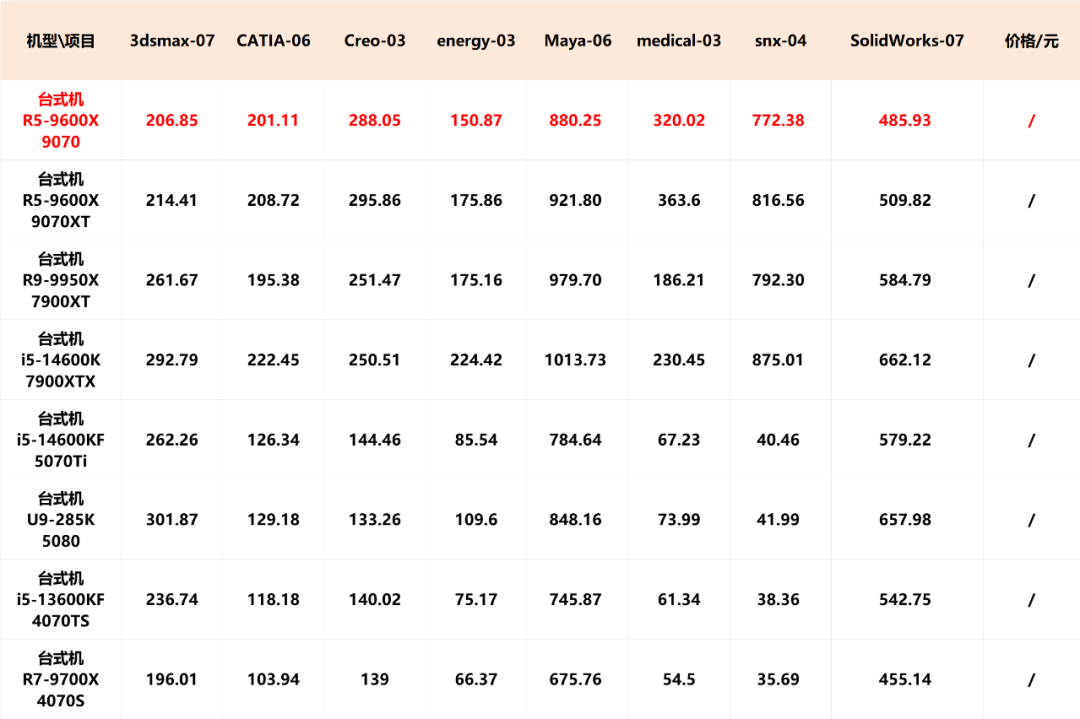1080x719 pixels.
Task: Select the i5-14600KF 5070Ti row label
Action: (61, 440)
